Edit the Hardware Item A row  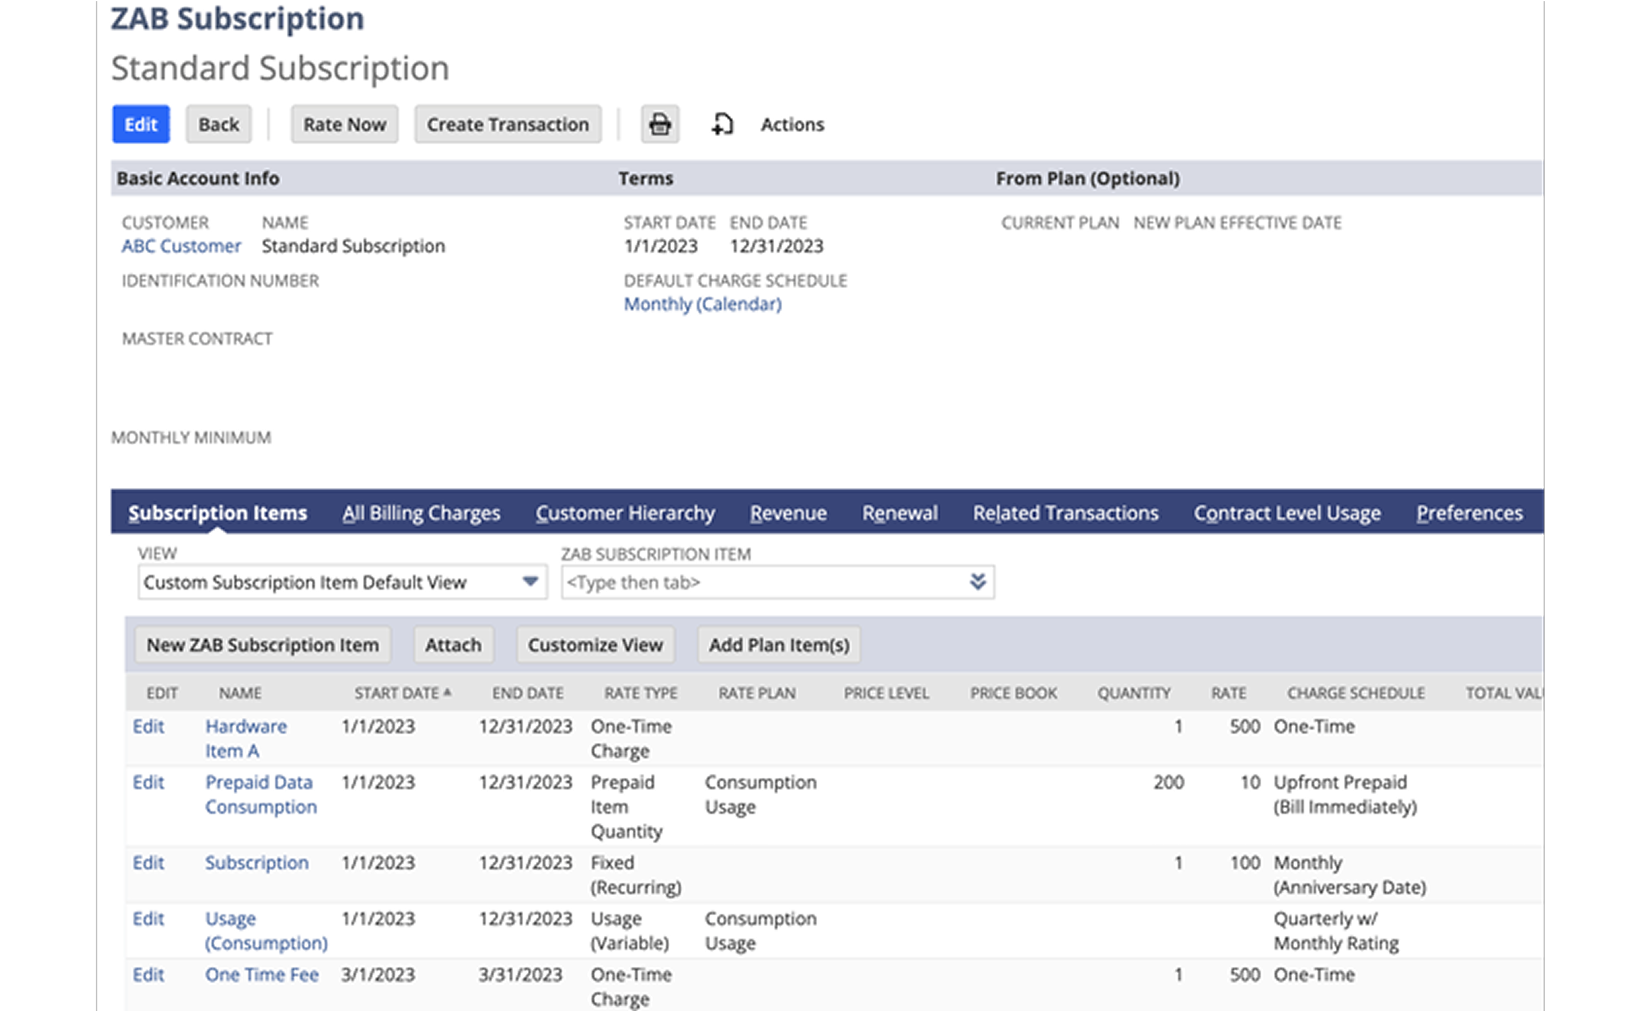coord(148,727)
